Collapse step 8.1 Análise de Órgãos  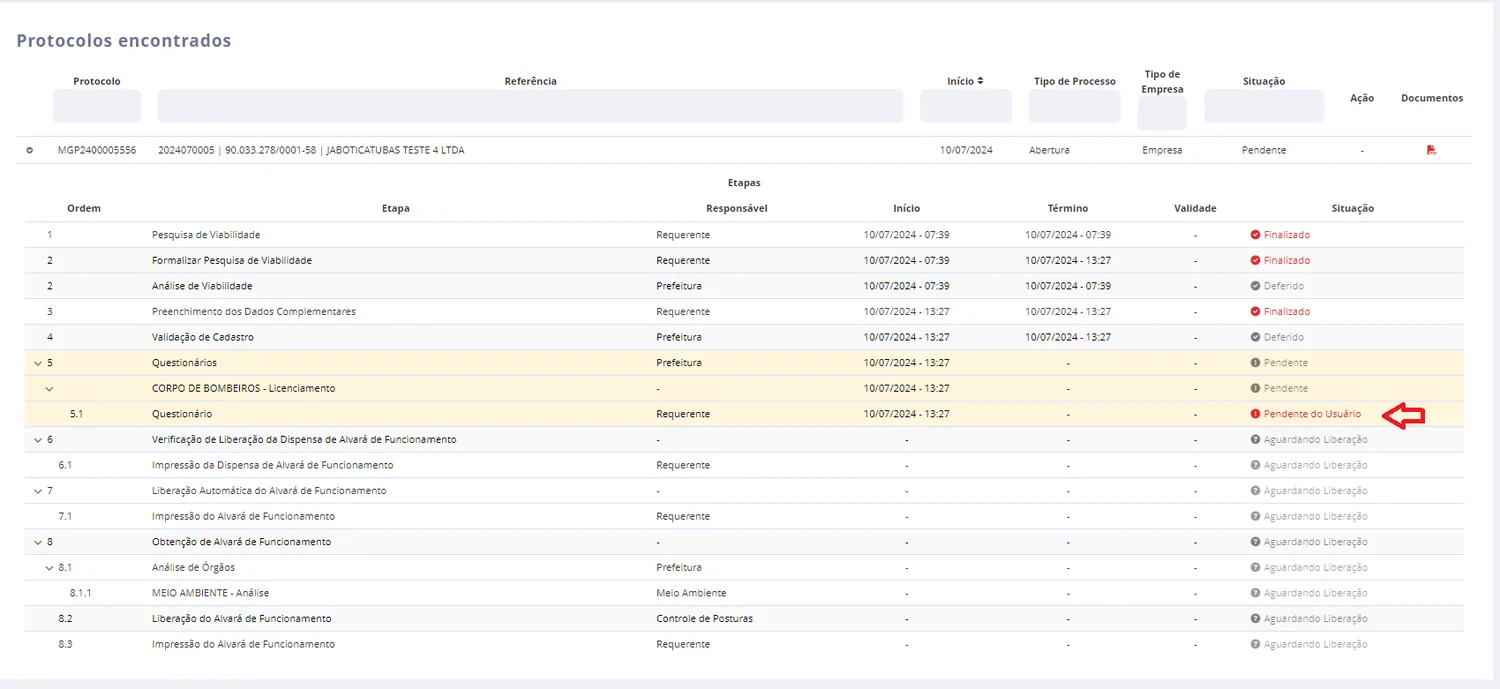(49, 568)
